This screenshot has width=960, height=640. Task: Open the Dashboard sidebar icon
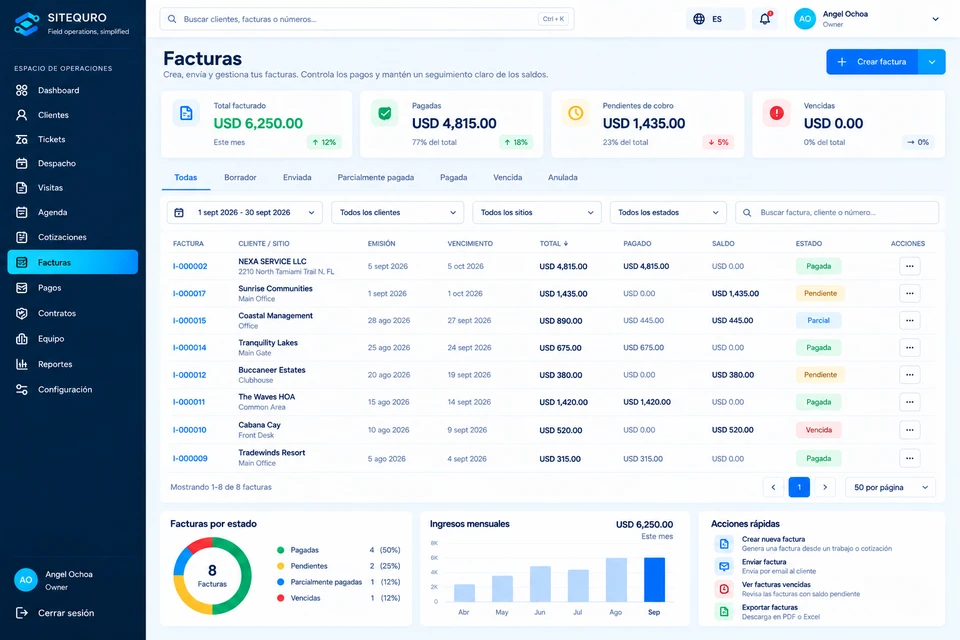tap(21, 91)
